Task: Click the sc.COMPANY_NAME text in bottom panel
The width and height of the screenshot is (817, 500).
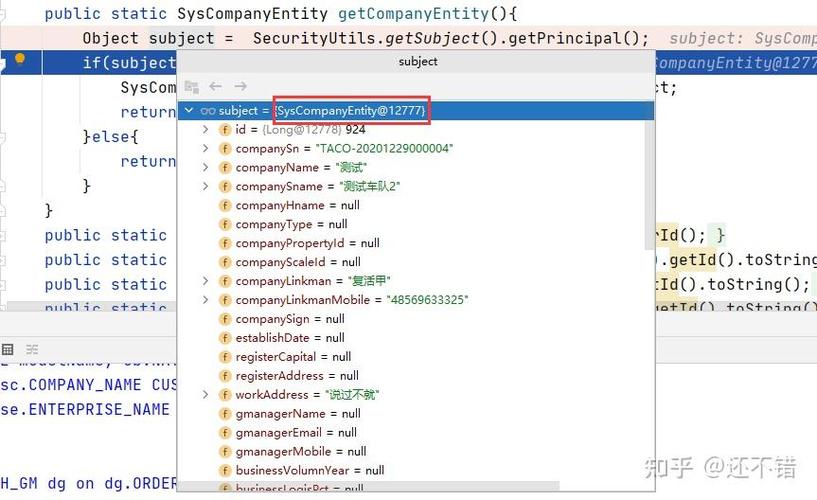Action: [x=70, y=385]
